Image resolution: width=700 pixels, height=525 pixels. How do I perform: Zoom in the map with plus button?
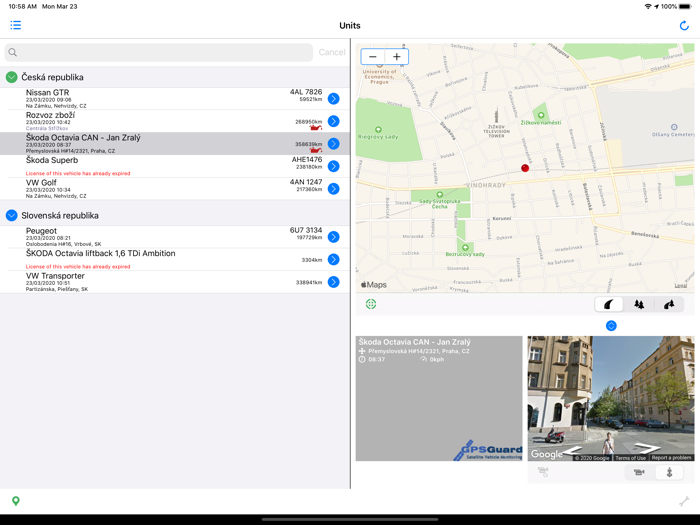click(397, 57)
